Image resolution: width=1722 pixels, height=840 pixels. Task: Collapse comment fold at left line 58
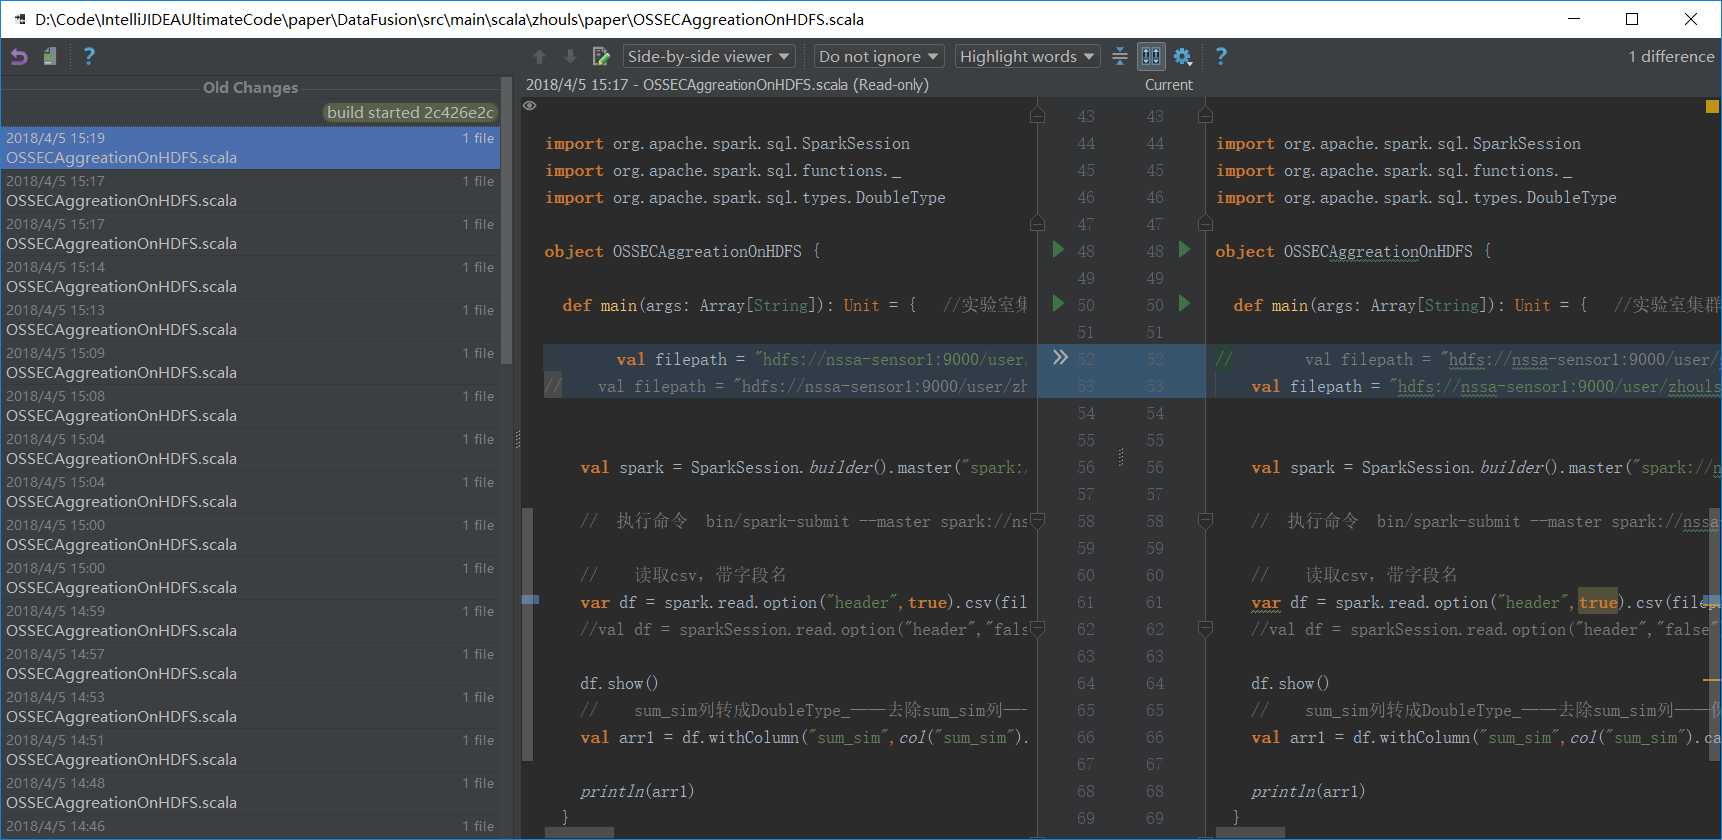click(x=1037, y=520)
